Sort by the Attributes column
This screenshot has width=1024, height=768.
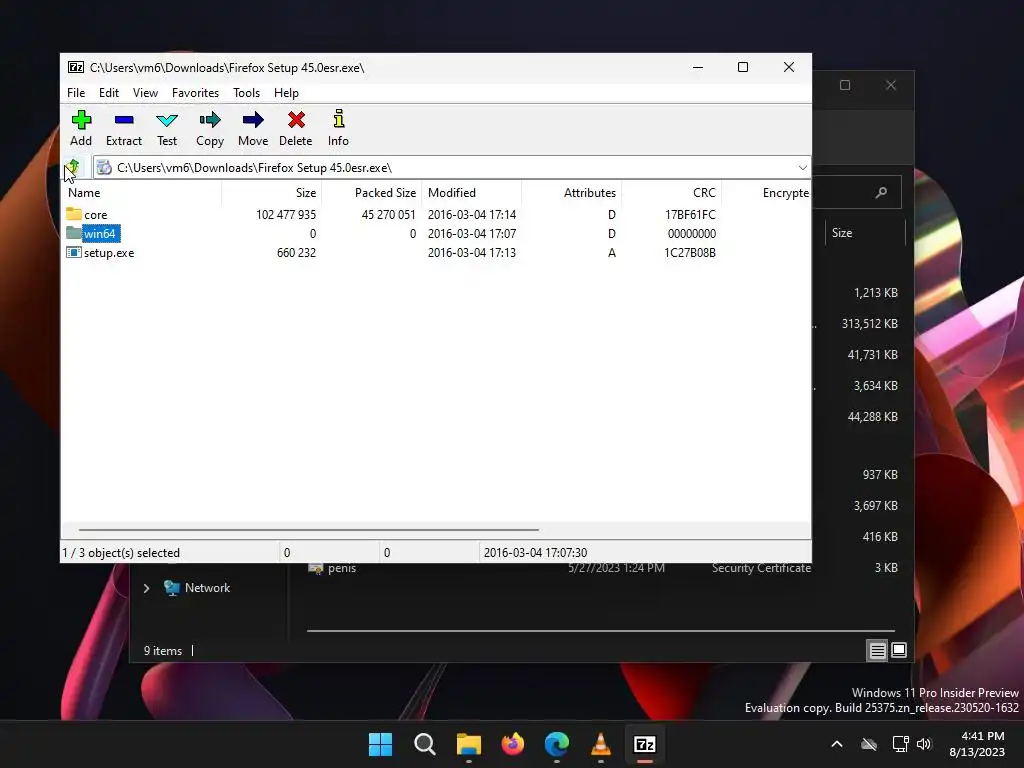(571, 193)
